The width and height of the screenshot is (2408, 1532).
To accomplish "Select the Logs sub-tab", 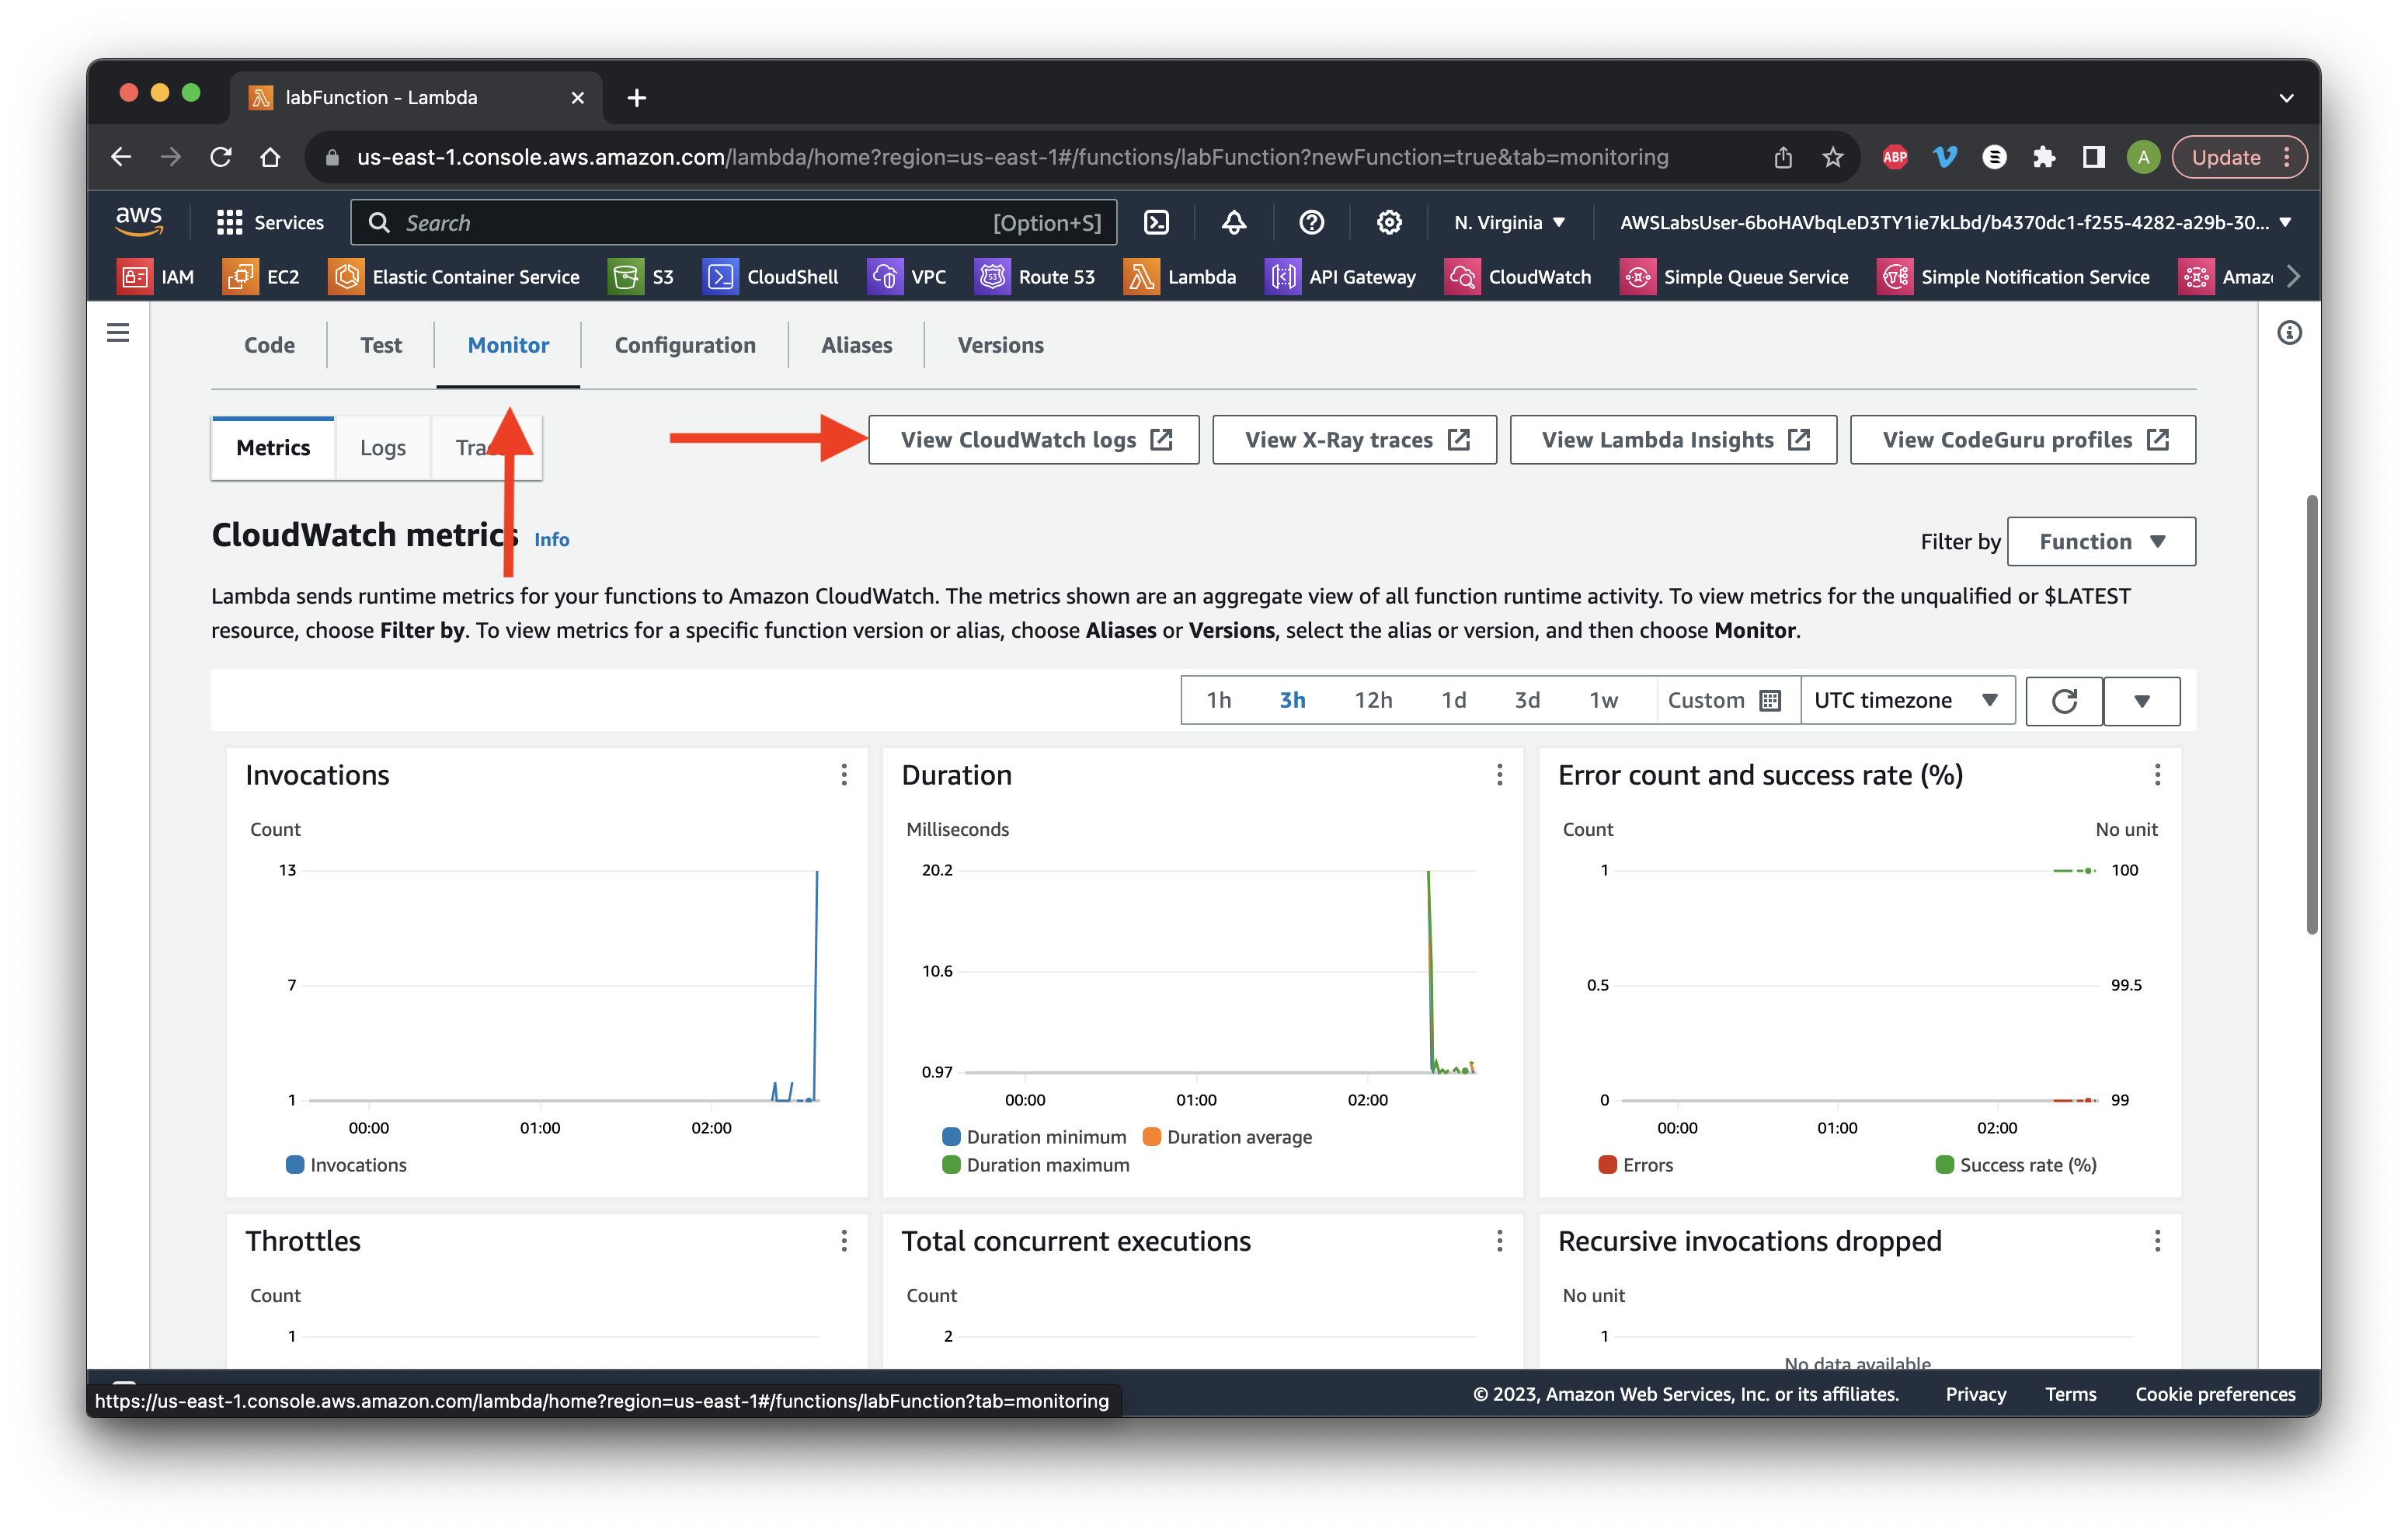I will click(383, 447).
